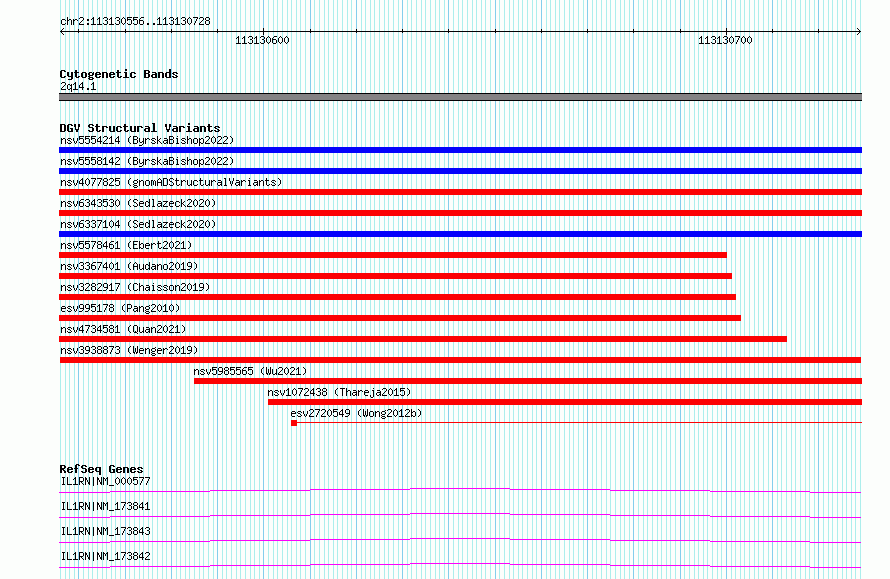Select the nsv3367401 red variant bar
The height and width of the screenshot is (579, 890).
click(396, 276)
